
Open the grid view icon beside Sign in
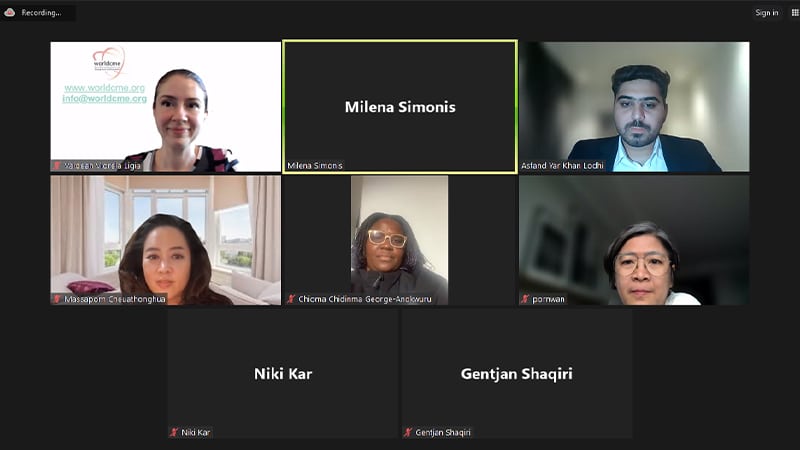795,12
